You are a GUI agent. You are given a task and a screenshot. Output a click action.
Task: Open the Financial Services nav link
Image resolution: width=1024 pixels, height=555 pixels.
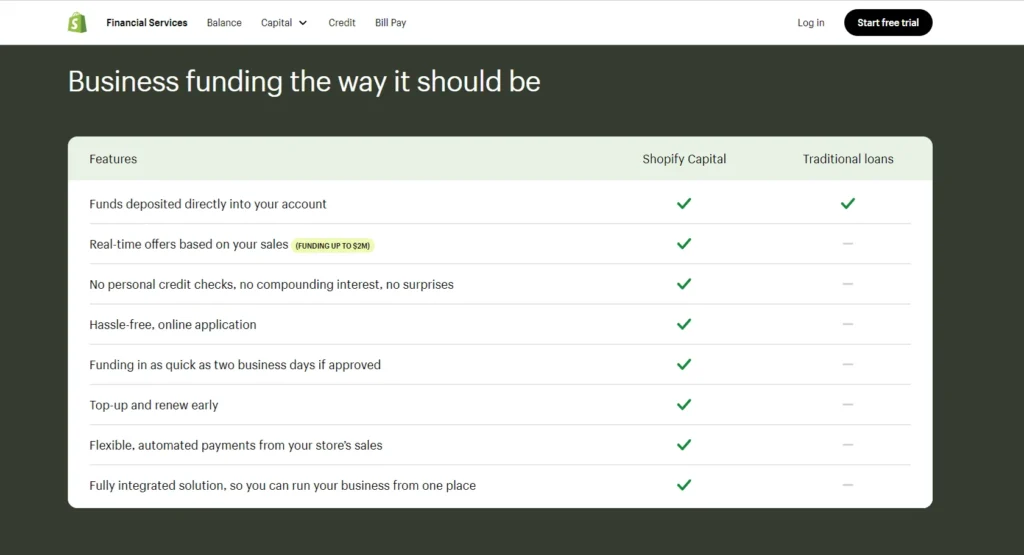pos(147,23)
